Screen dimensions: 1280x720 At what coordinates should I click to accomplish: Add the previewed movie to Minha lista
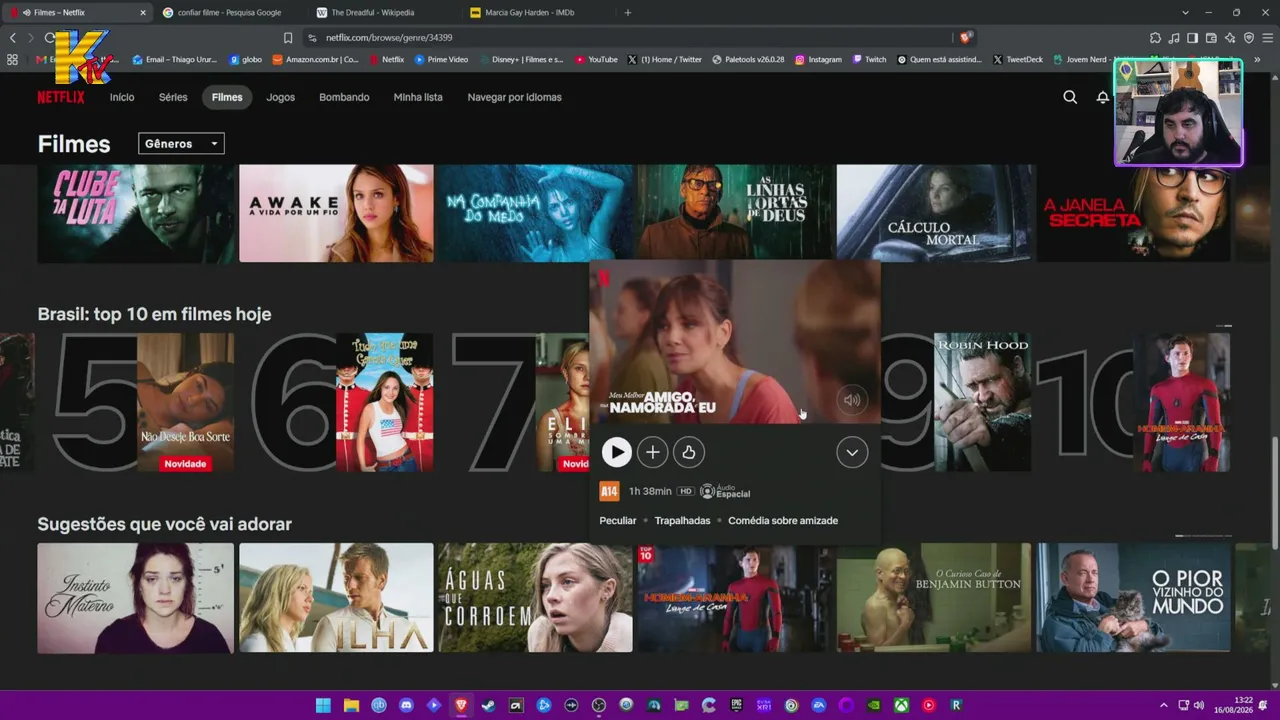(652, 452)
